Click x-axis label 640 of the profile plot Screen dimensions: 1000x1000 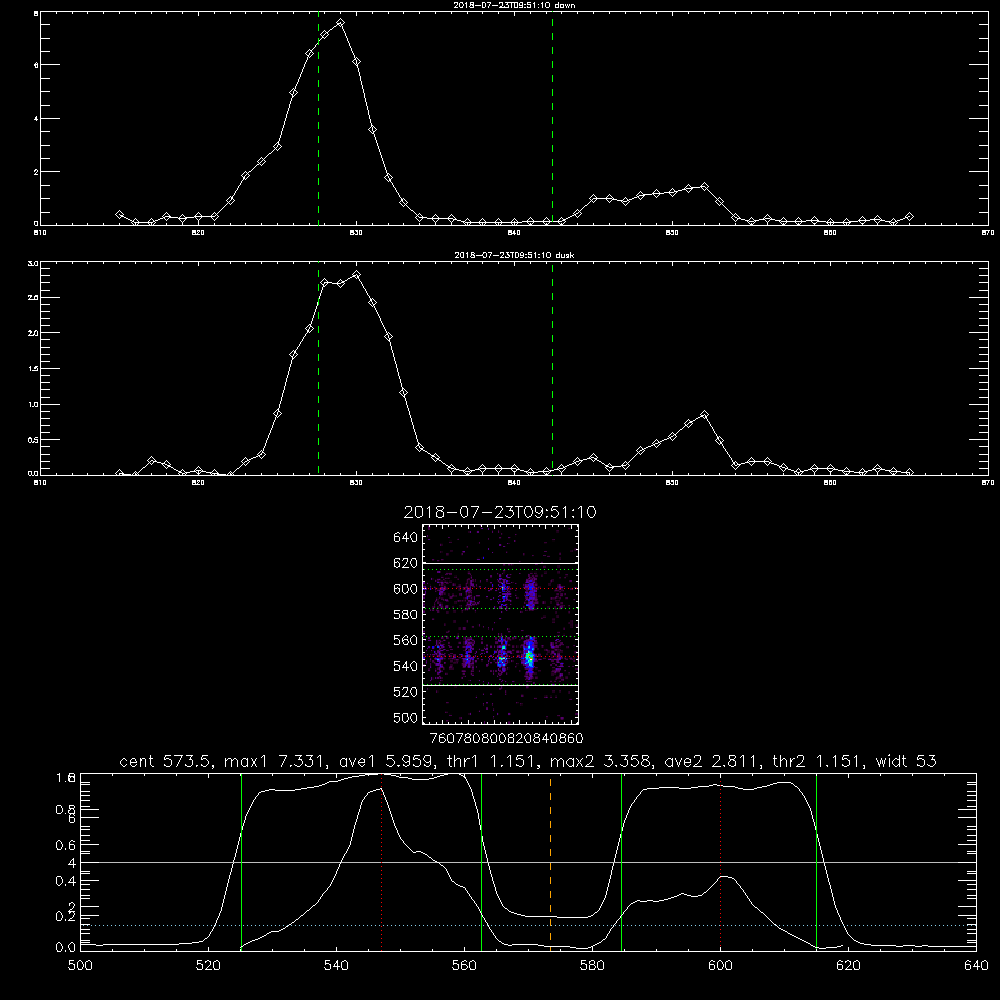point(976,966)
